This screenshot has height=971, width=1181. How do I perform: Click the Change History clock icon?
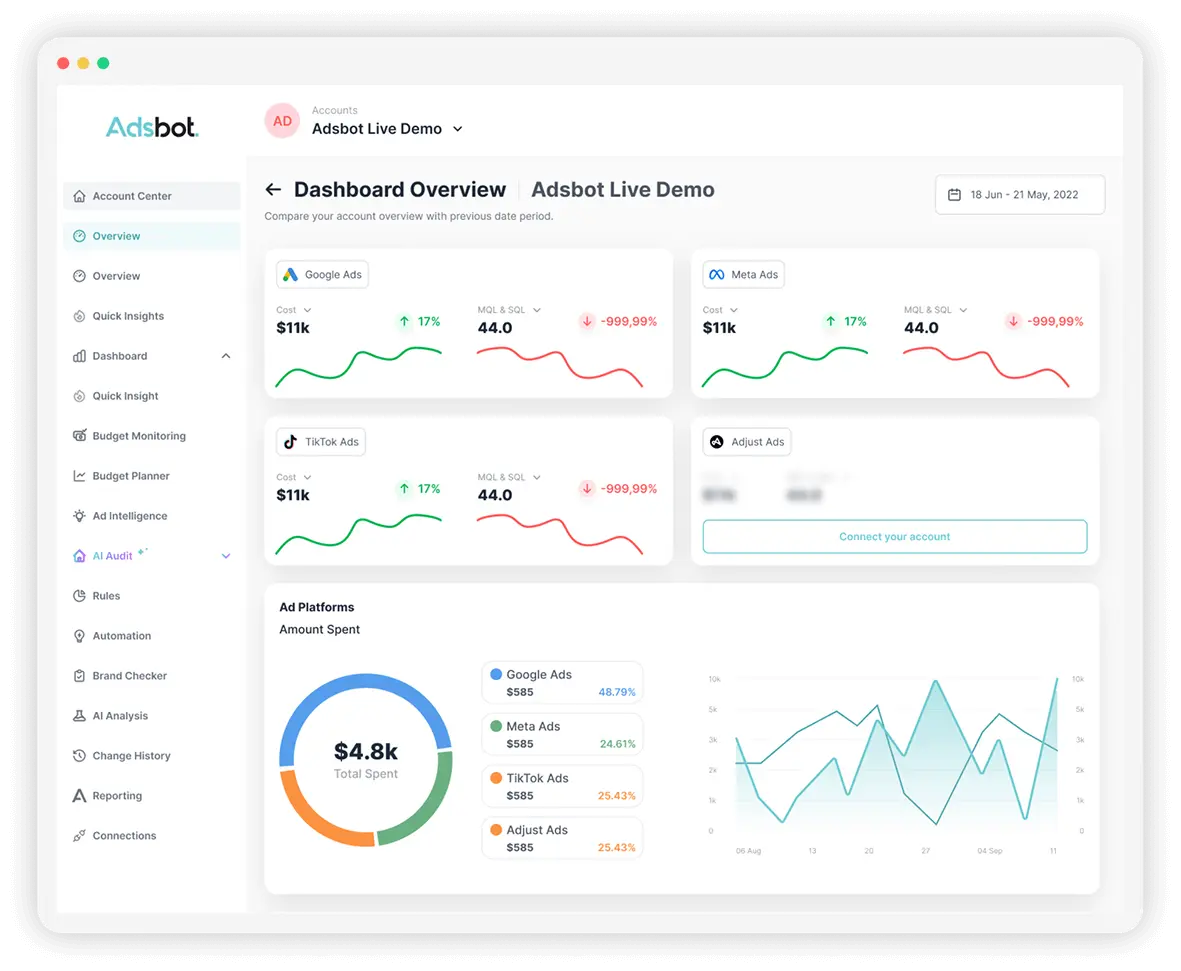pos(80,756)
